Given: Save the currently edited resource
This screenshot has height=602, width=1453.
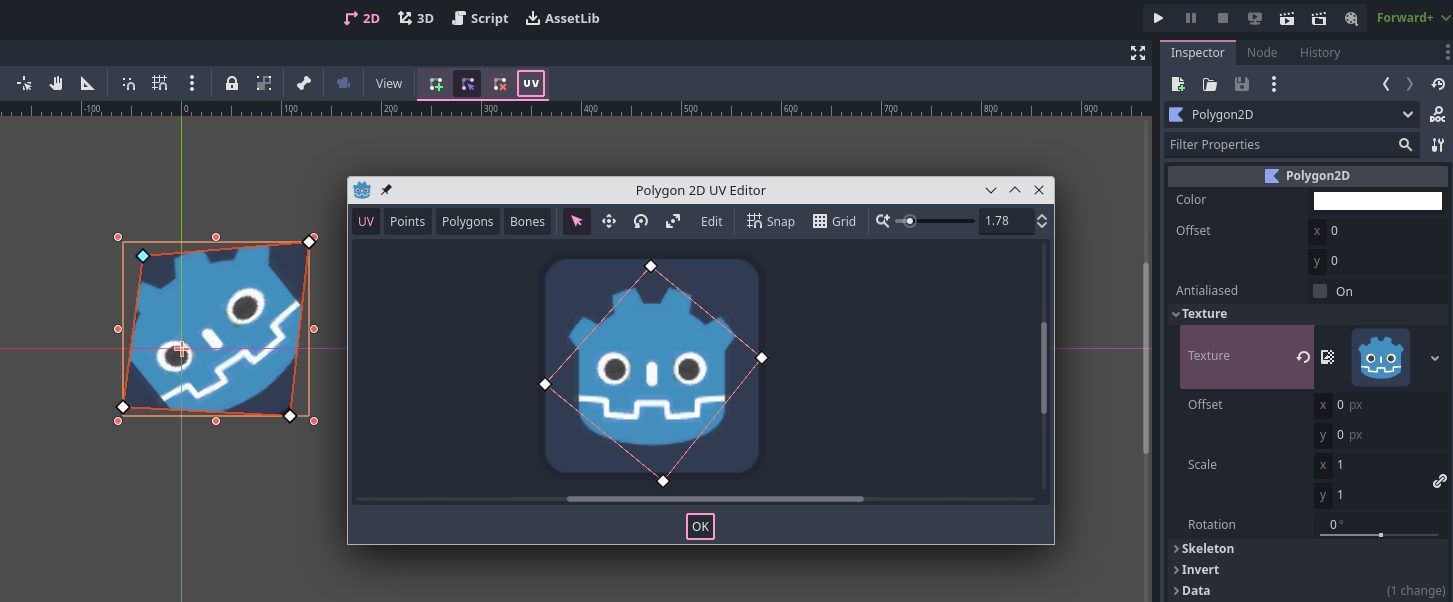Looking at the screenshot, I should click(x=1242, y=84).
